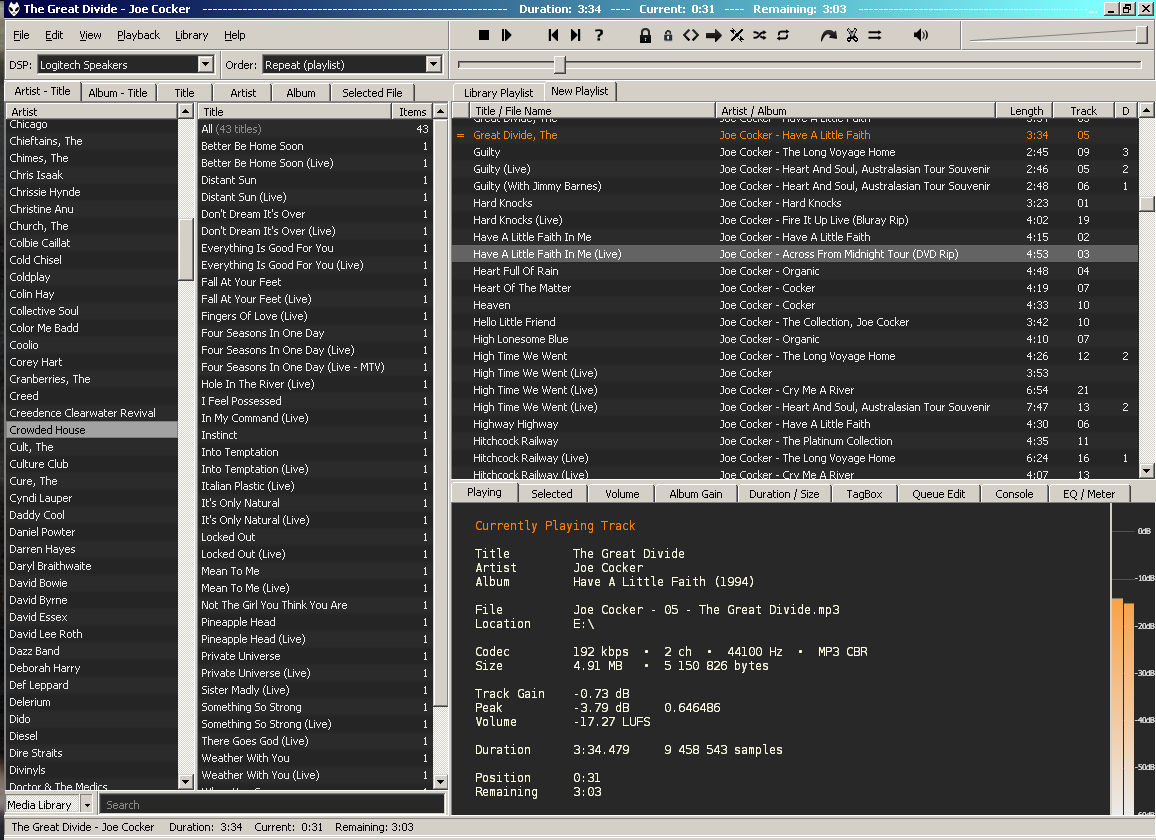Click the question mark random-track icon

pyautogui.click(x=599, y=36)
